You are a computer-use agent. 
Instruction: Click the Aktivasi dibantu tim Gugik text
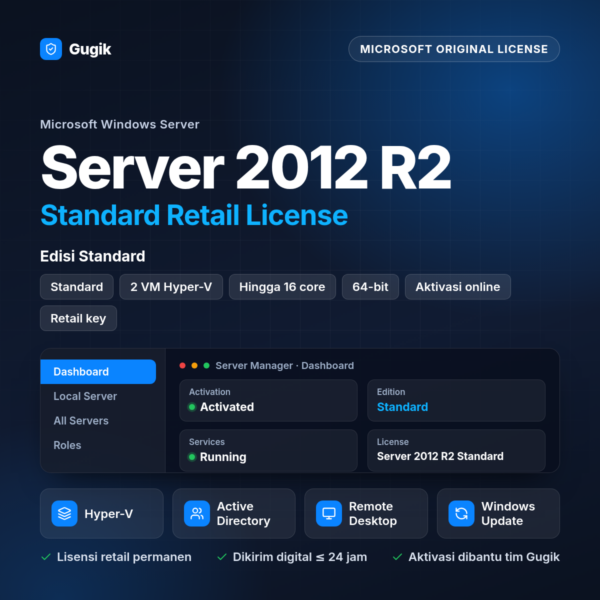pos(484,557)
